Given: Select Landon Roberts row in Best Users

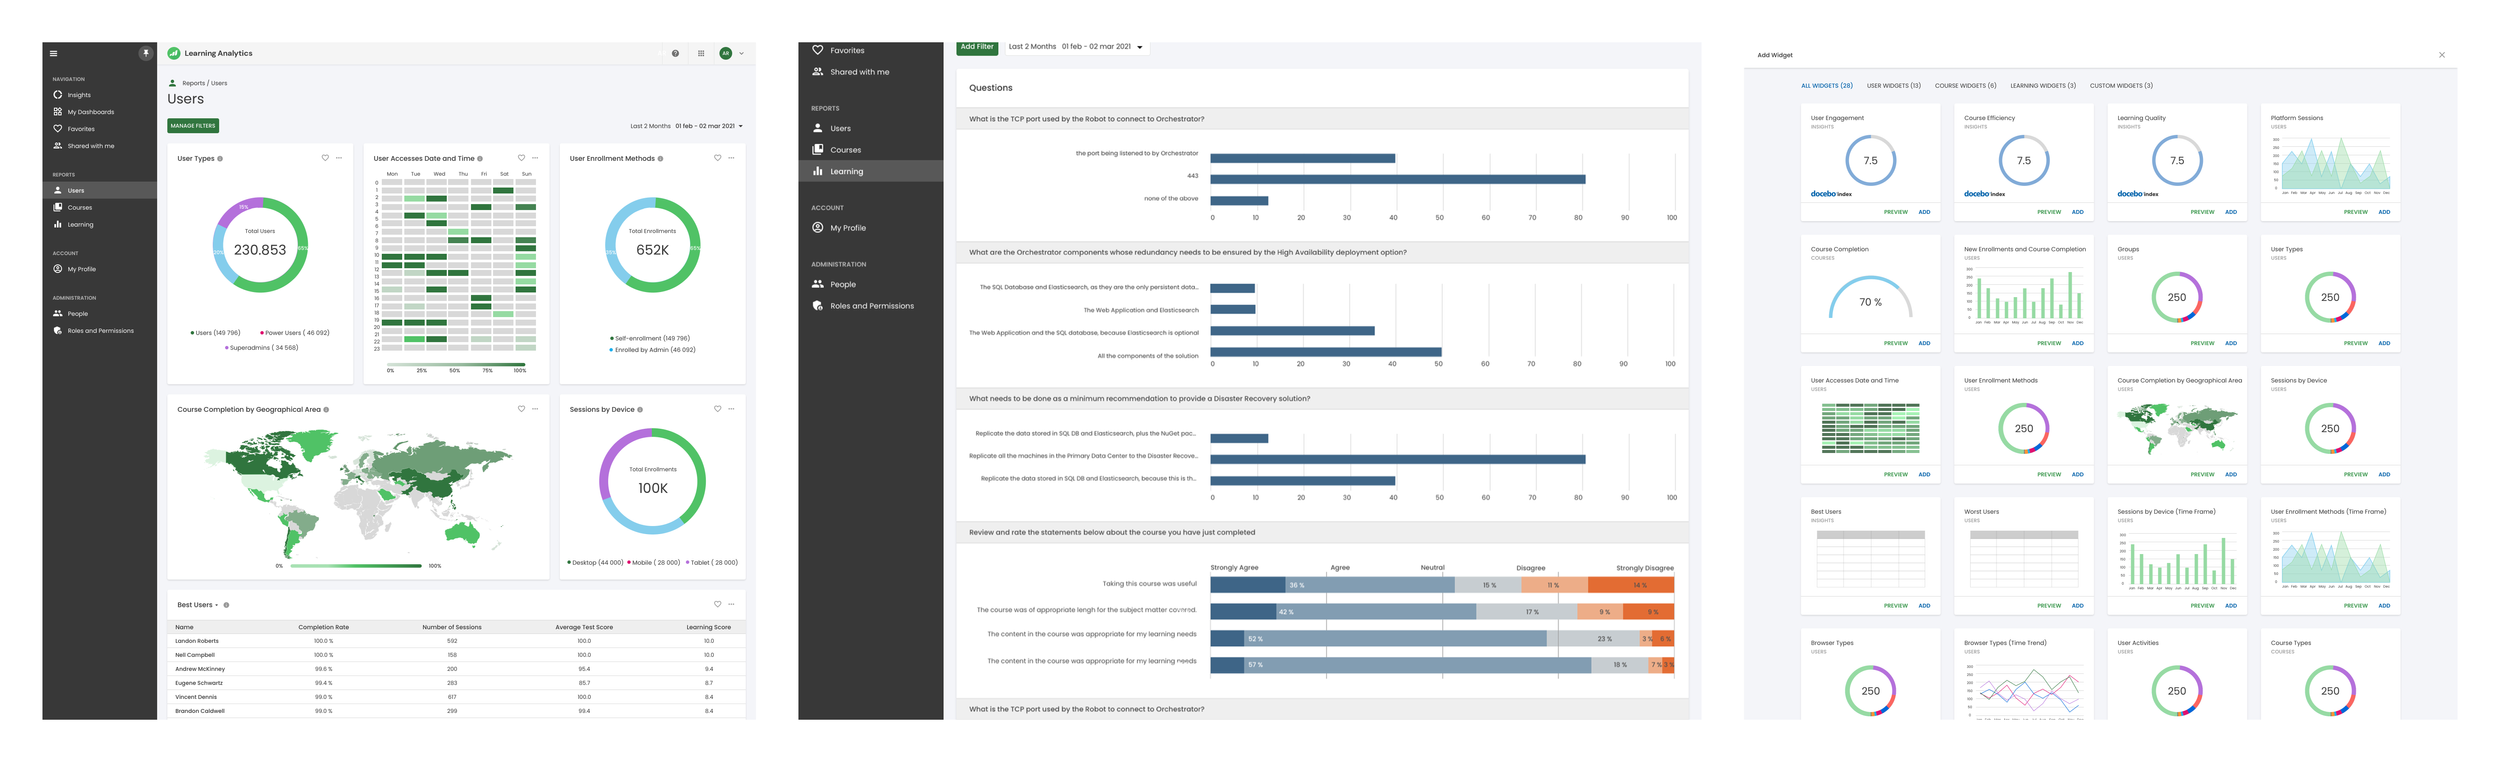Looking at the screenshot, I should tap(456, 641).
